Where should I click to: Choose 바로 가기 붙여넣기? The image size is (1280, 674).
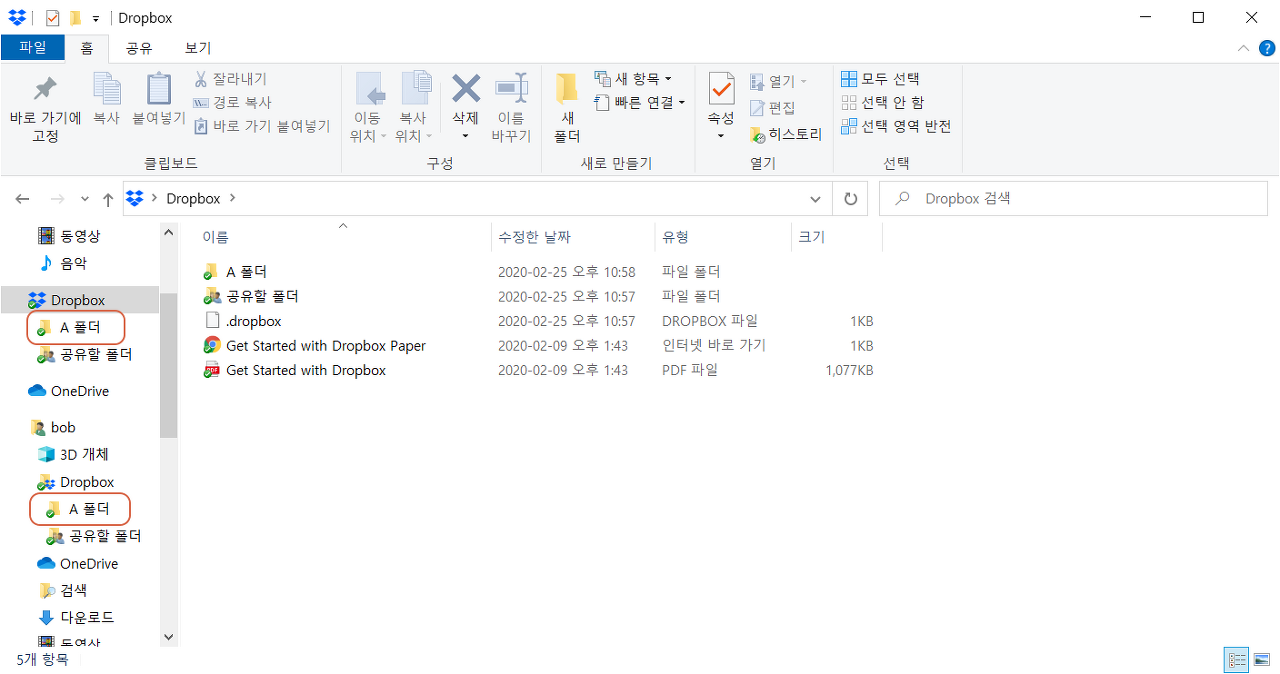click(261, 126)
